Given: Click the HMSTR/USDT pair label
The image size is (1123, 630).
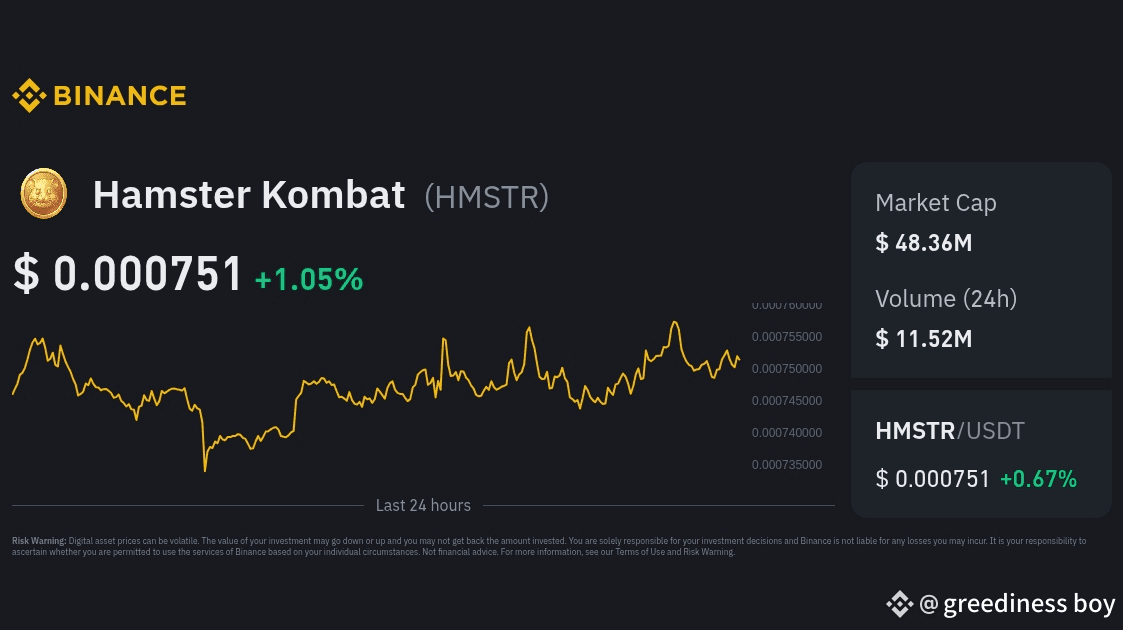Looking at the screenshot, I should tap(950, 431).
